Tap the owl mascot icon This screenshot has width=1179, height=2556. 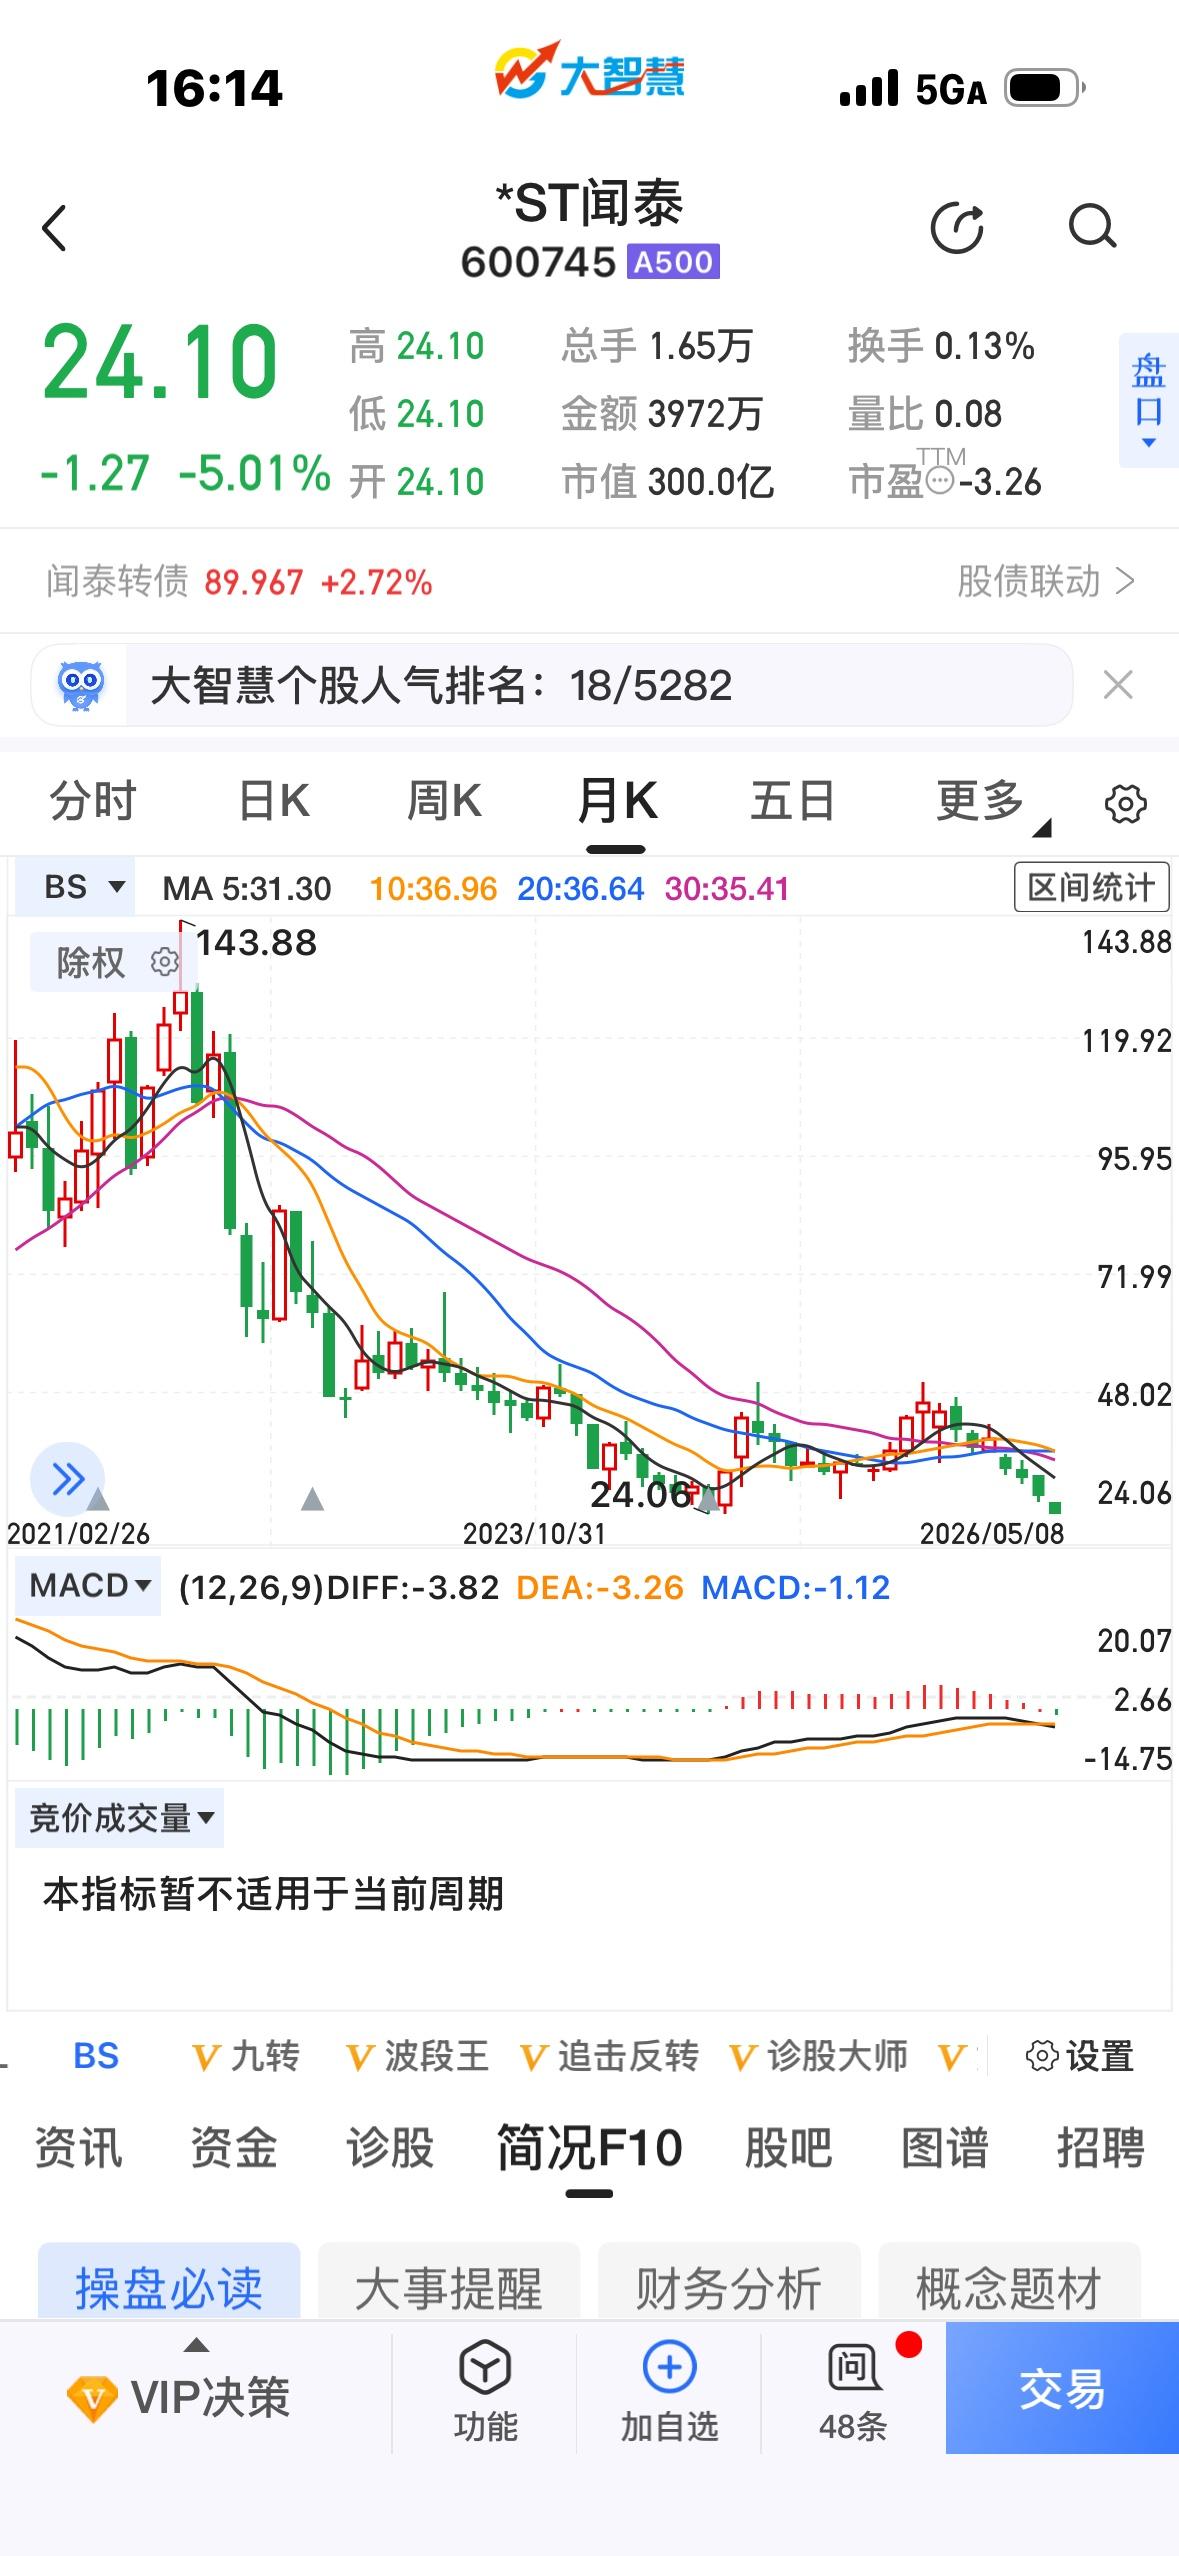(80, 685)
